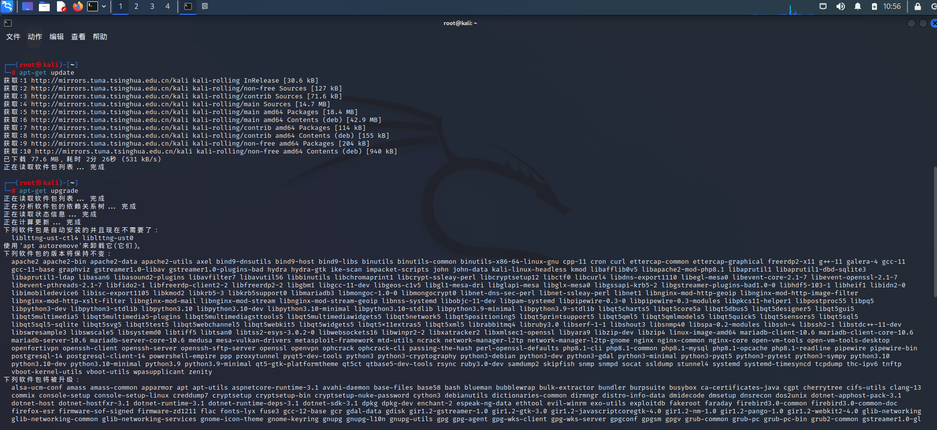This screenshot has height=430, width=937.
Task: Switch to workspace 3
Action: (152, 7)
